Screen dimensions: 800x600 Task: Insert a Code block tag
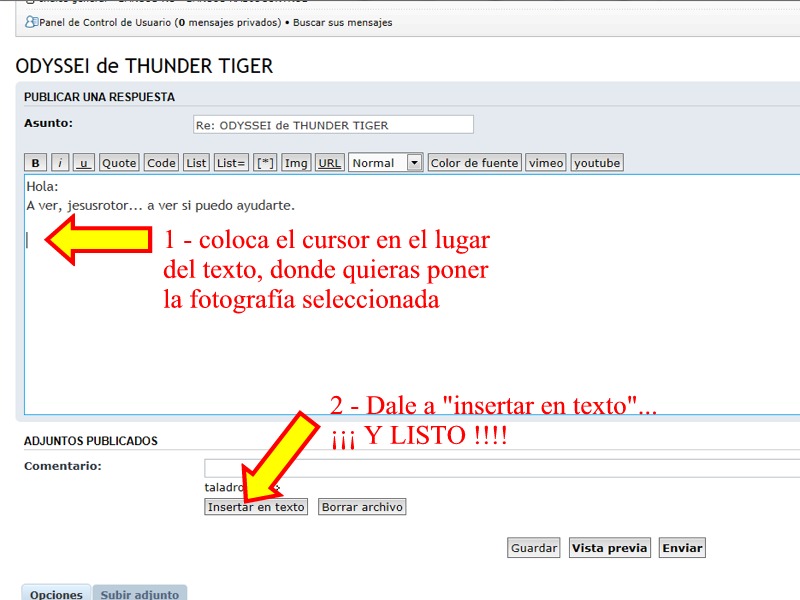161,163
